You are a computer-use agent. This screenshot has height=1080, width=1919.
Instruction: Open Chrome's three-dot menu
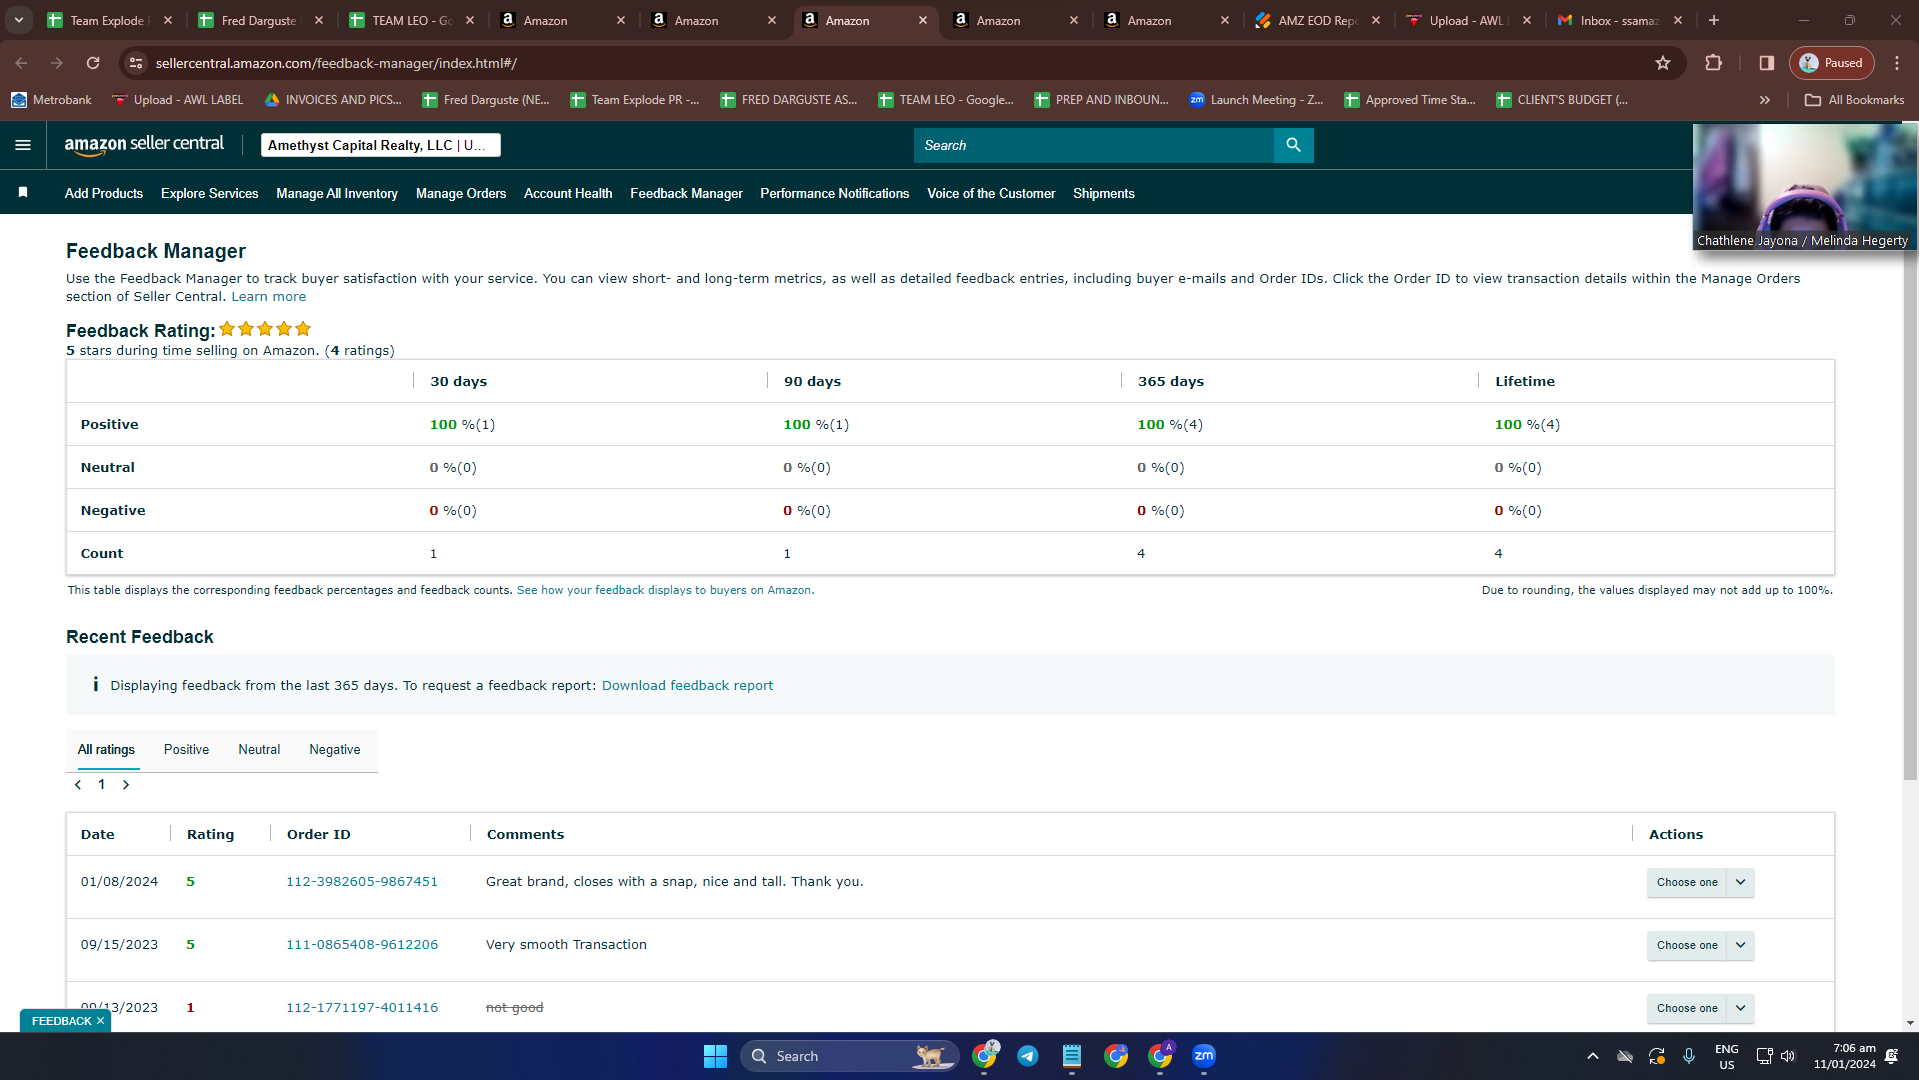(x=1897, y=63)
